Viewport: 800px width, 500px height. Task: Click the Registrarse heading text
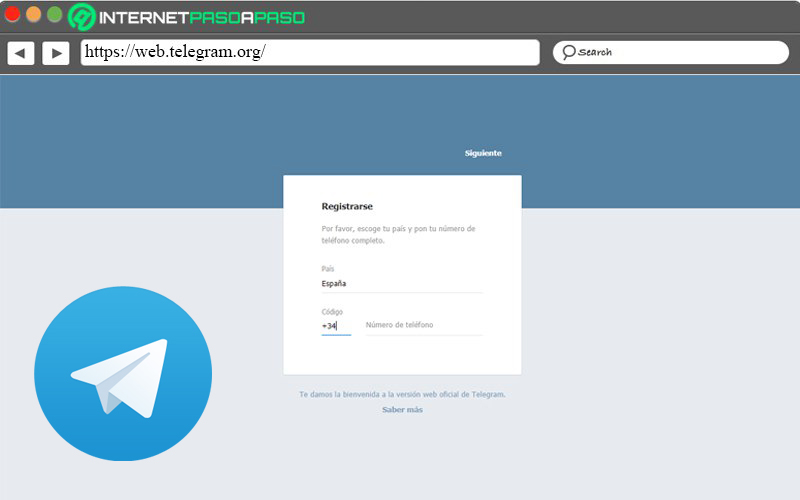(x=347, y=206)
